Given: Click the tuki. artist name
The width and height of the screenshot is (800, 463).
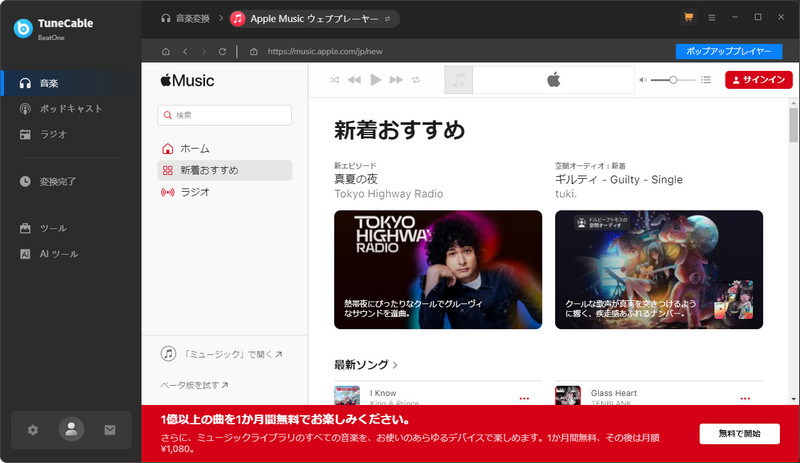Looking at the screenshot, I should tap(566, 194).
